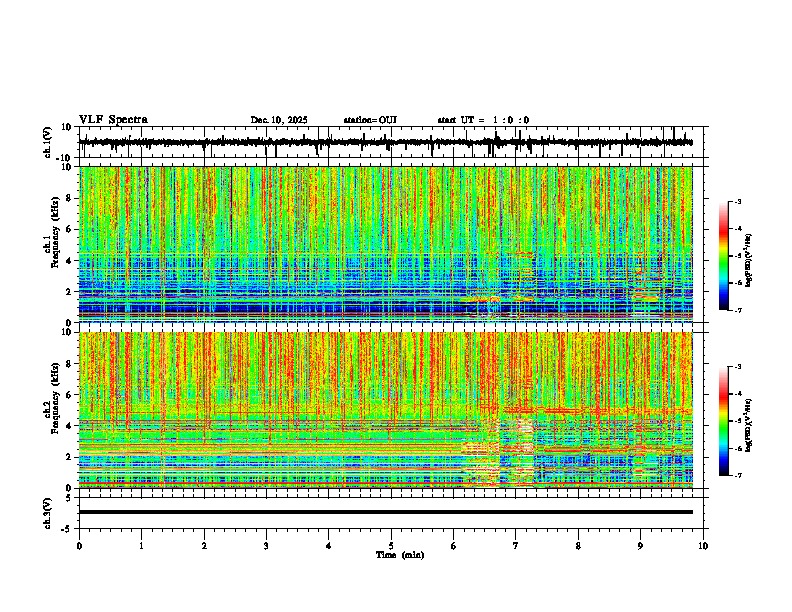Click the "5" minute tick label

tap(391, 546)
